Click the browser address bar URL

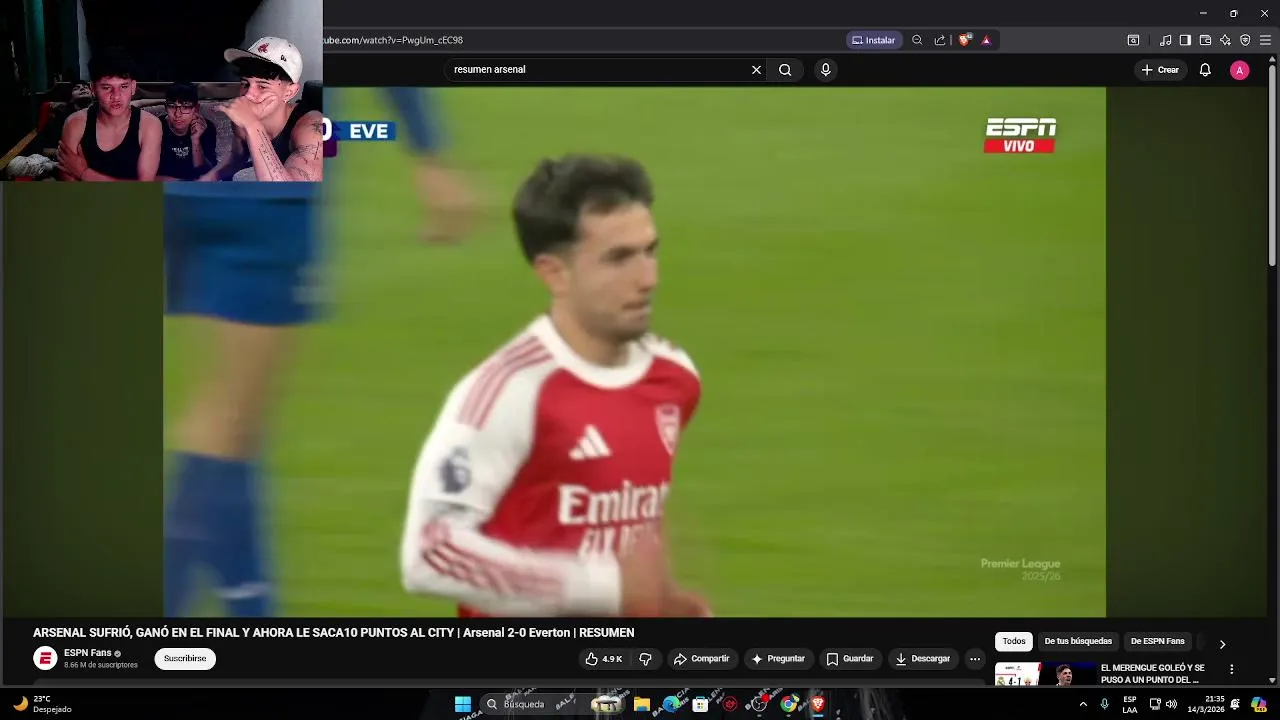pyautogui.click(x=392, y=40)
